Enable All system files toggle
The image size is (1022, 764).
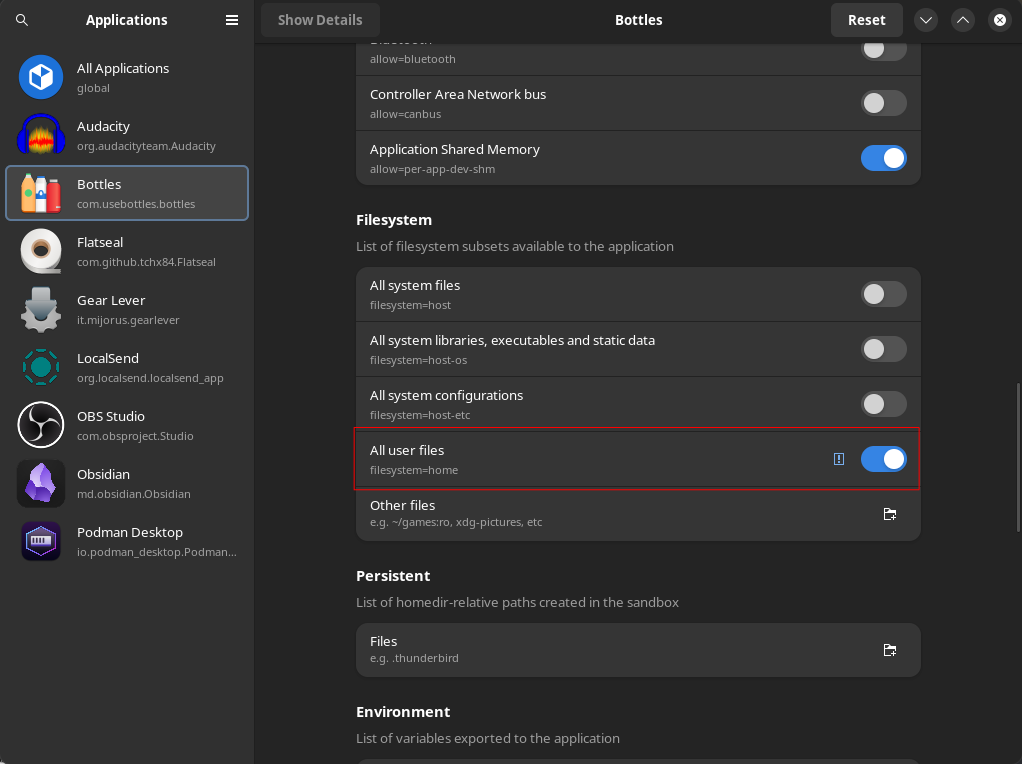[884, 294]
